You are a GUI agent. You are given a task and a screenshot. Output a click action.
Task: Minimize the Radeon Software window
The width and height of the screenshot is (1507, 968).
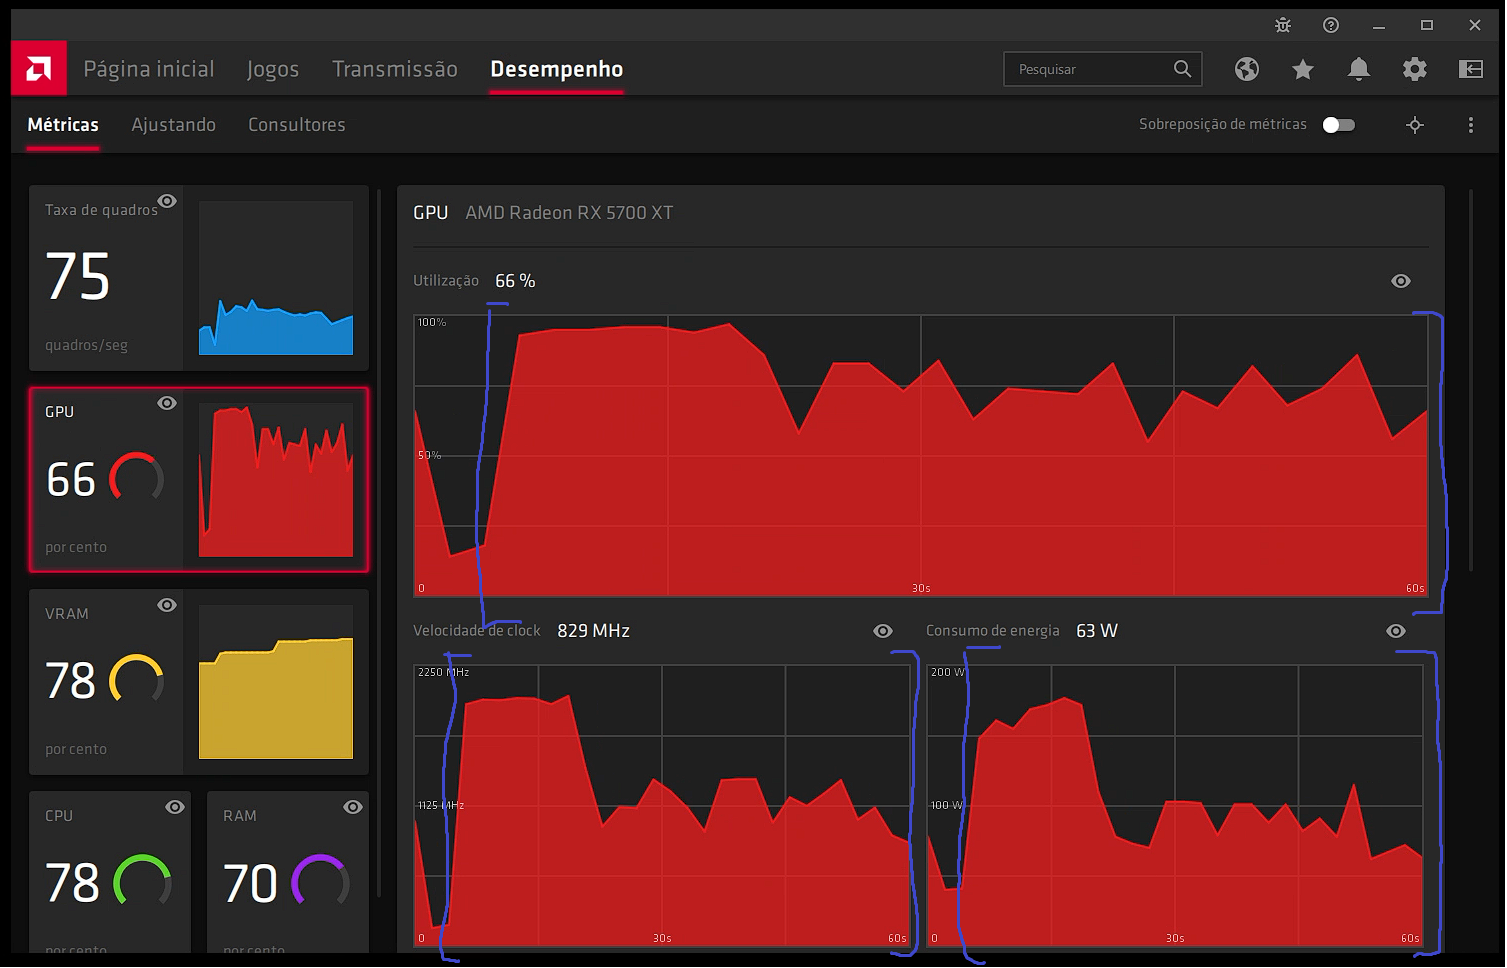1379,25
